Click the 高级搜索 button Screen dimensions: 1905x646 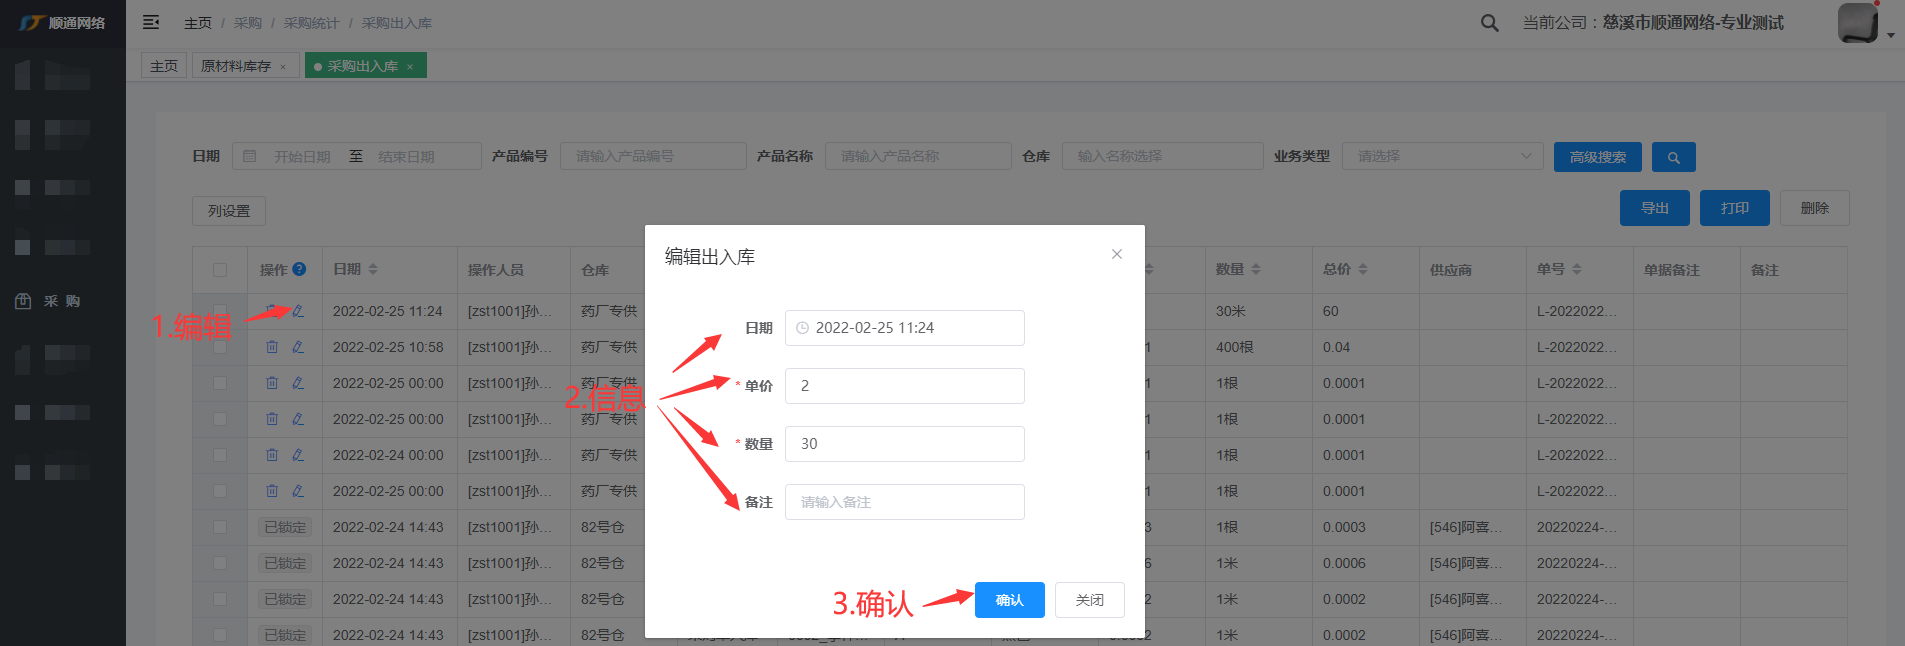coord(1597,157)
